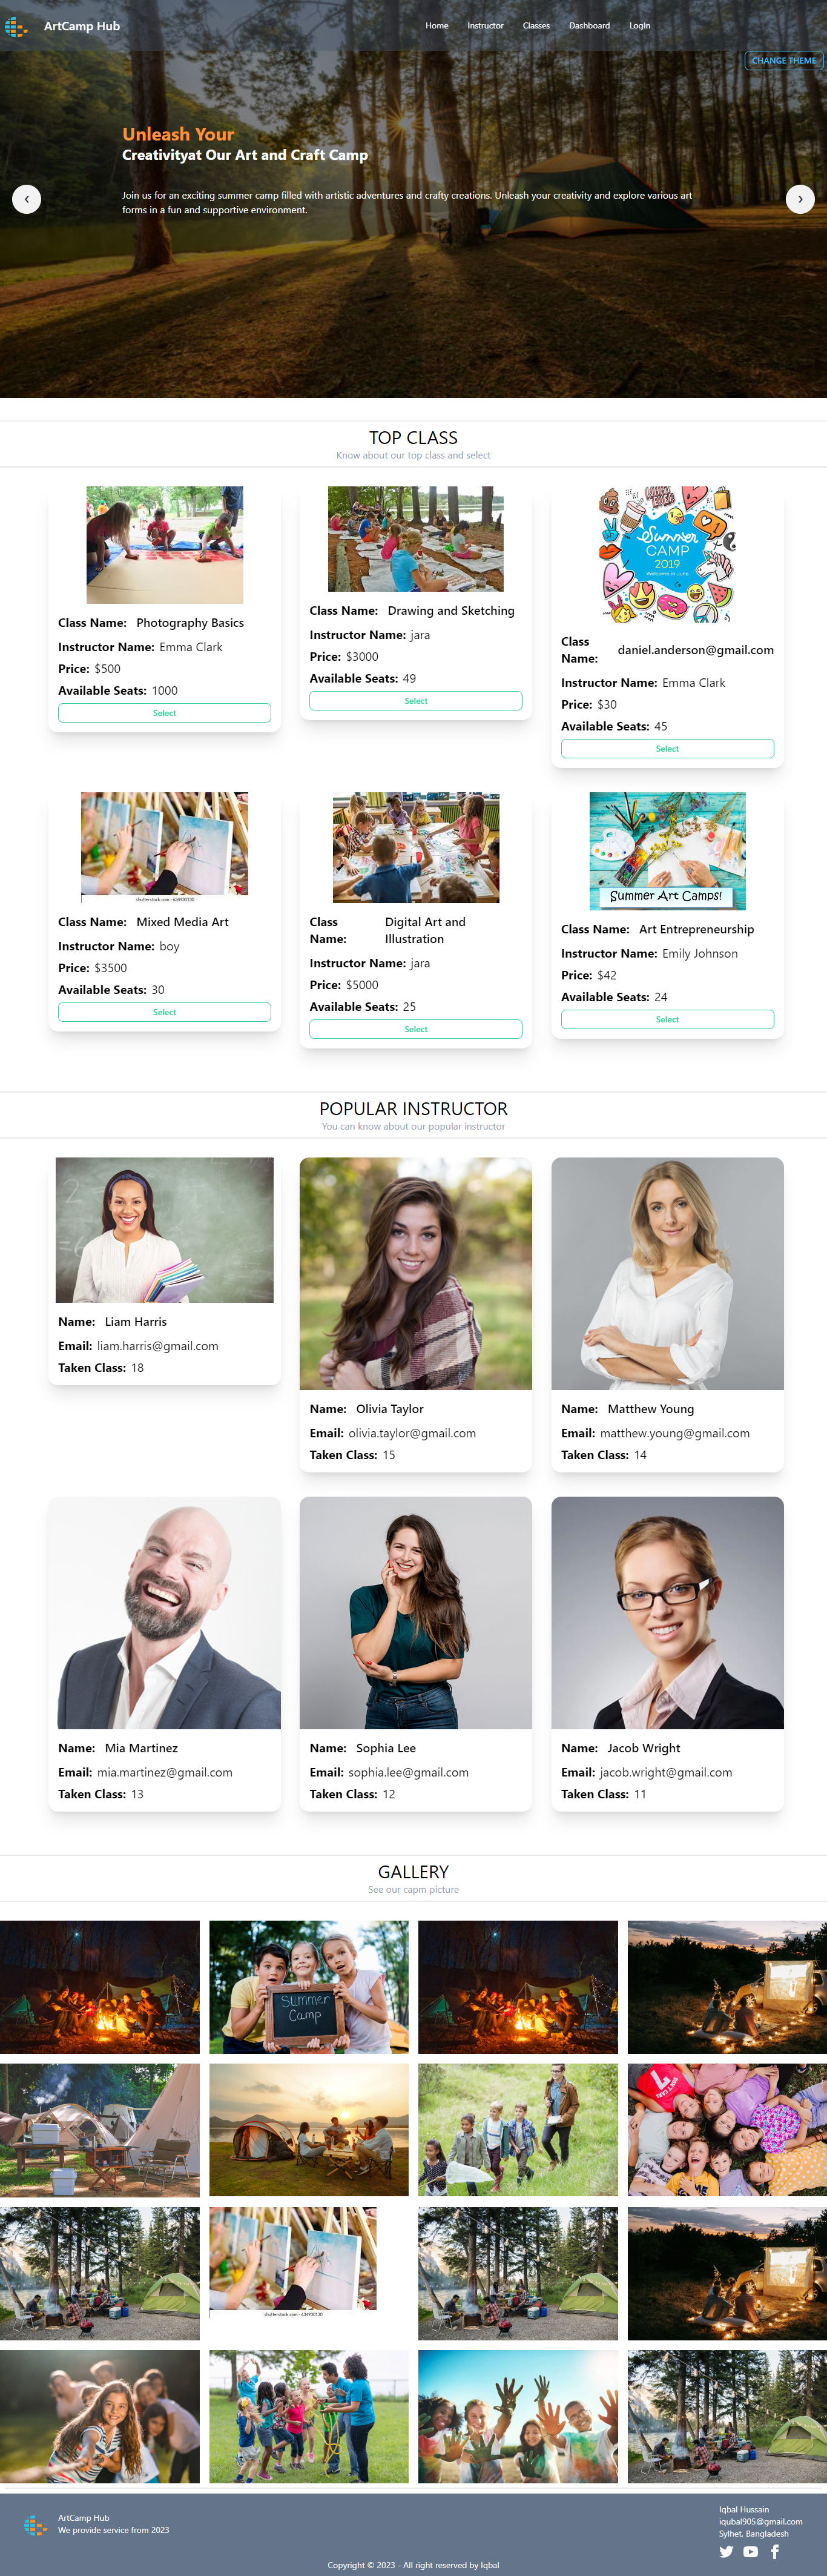Select the Art Entrepreneurship class

pyautogui.click(x=667, y=1019)
